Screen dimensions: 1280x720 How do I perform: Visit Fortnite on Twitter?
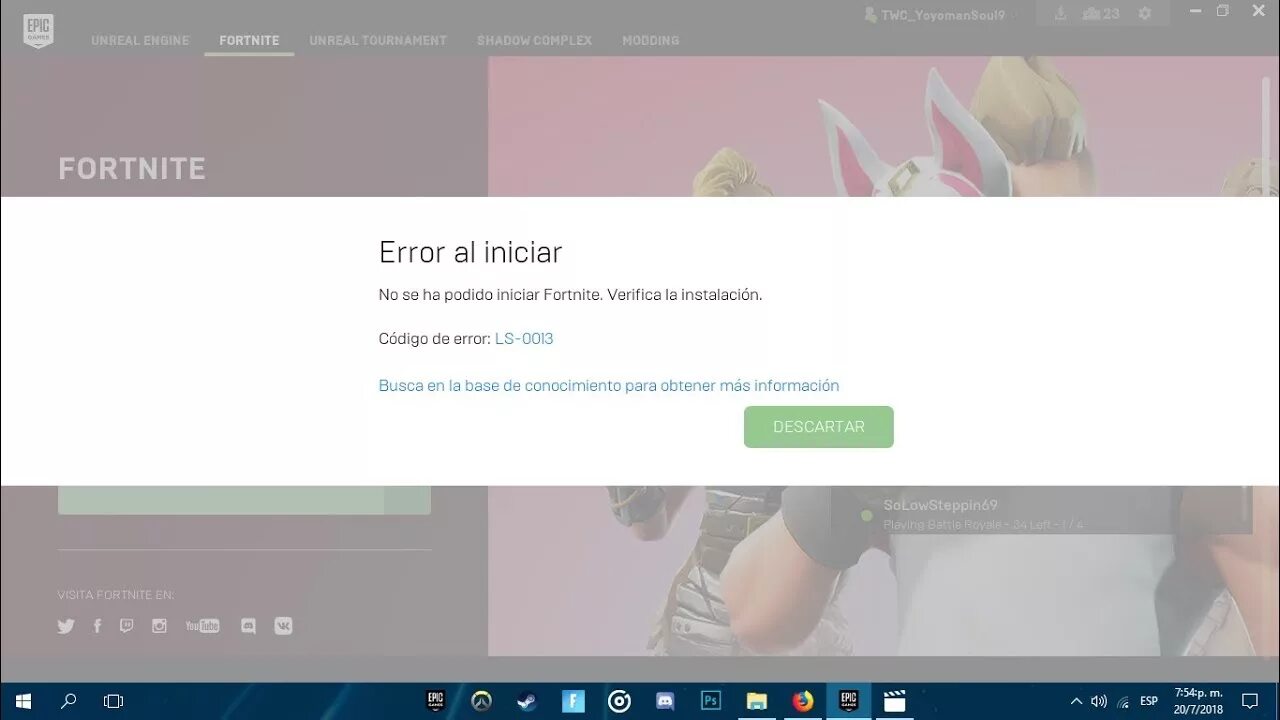(x=66, y=626)
